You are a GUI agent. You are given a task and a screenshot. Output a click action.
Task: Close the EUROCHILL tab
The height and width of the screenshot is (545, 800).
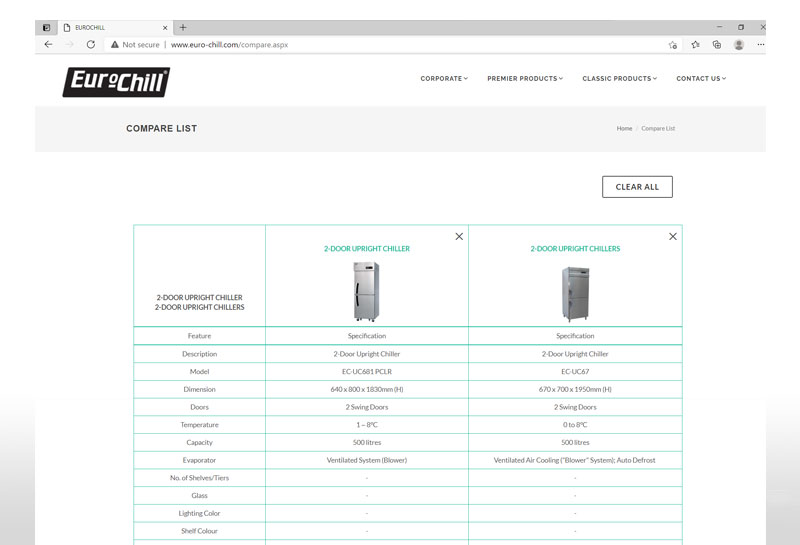point(165,28)
